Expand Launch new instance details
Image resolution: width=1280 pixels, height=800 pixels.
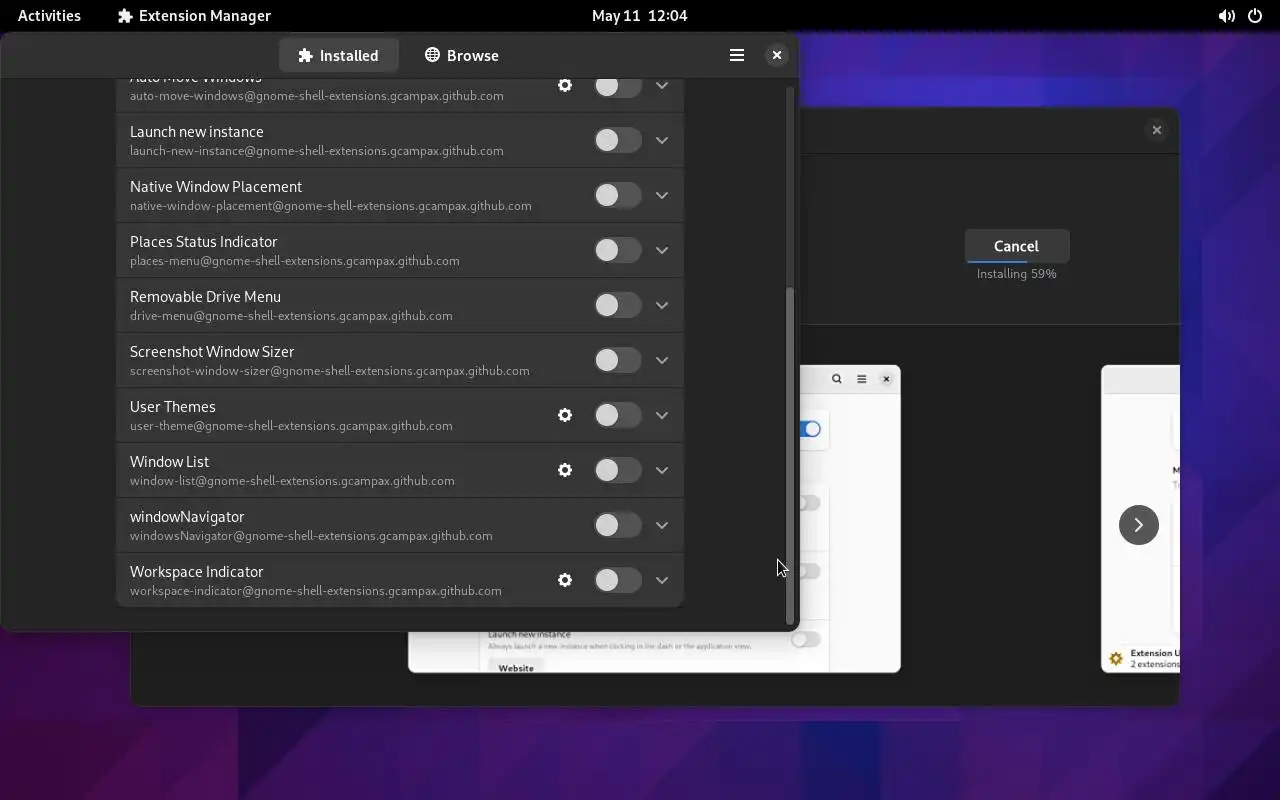662,141
